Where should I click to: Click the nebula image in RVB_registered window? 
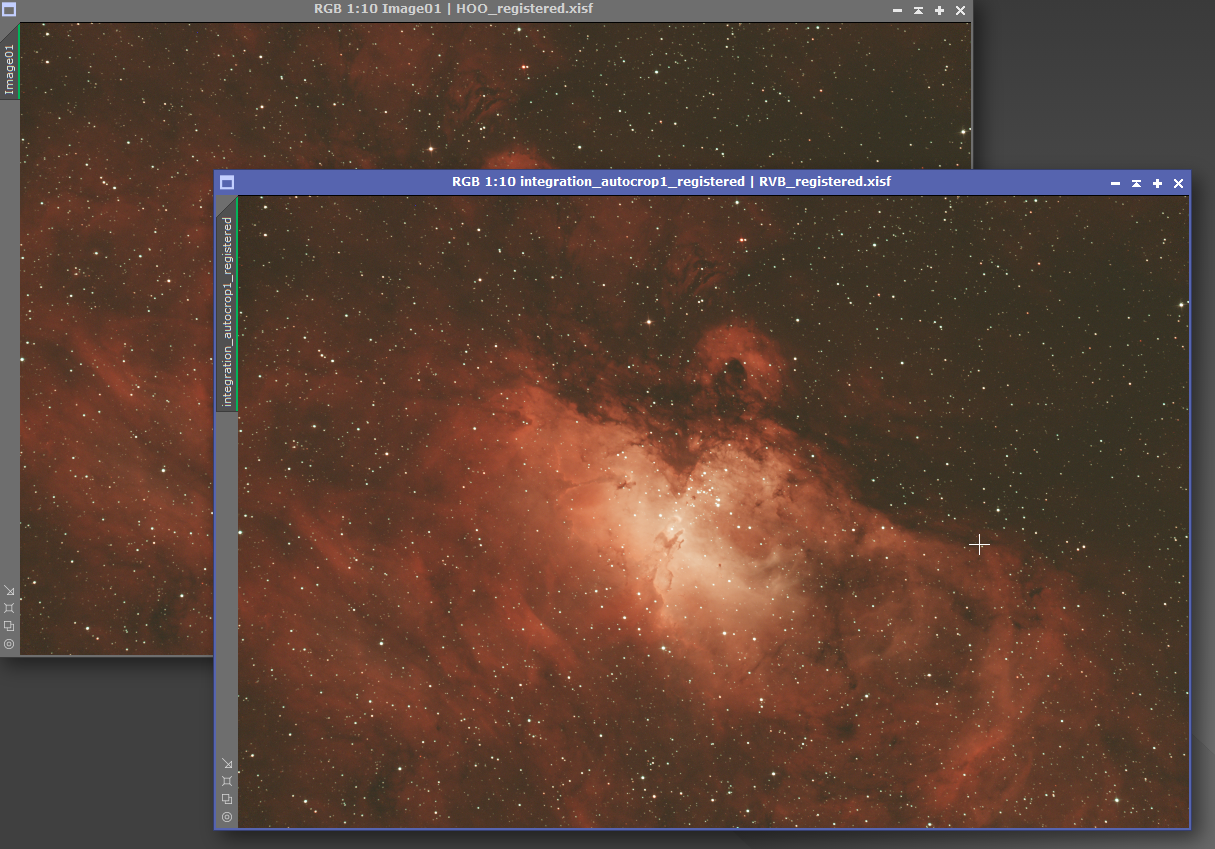tap(713, 511)
